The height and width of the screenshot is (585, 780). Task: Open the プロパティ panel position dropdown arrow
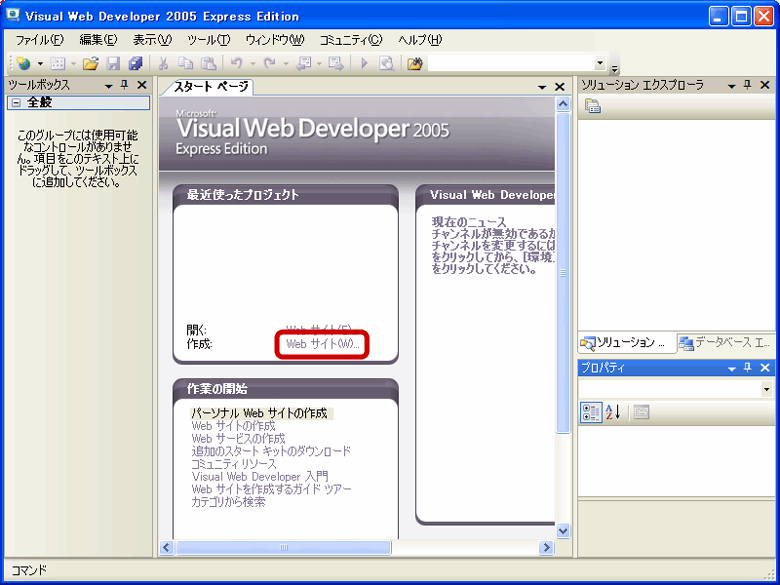tap(731, 368)
